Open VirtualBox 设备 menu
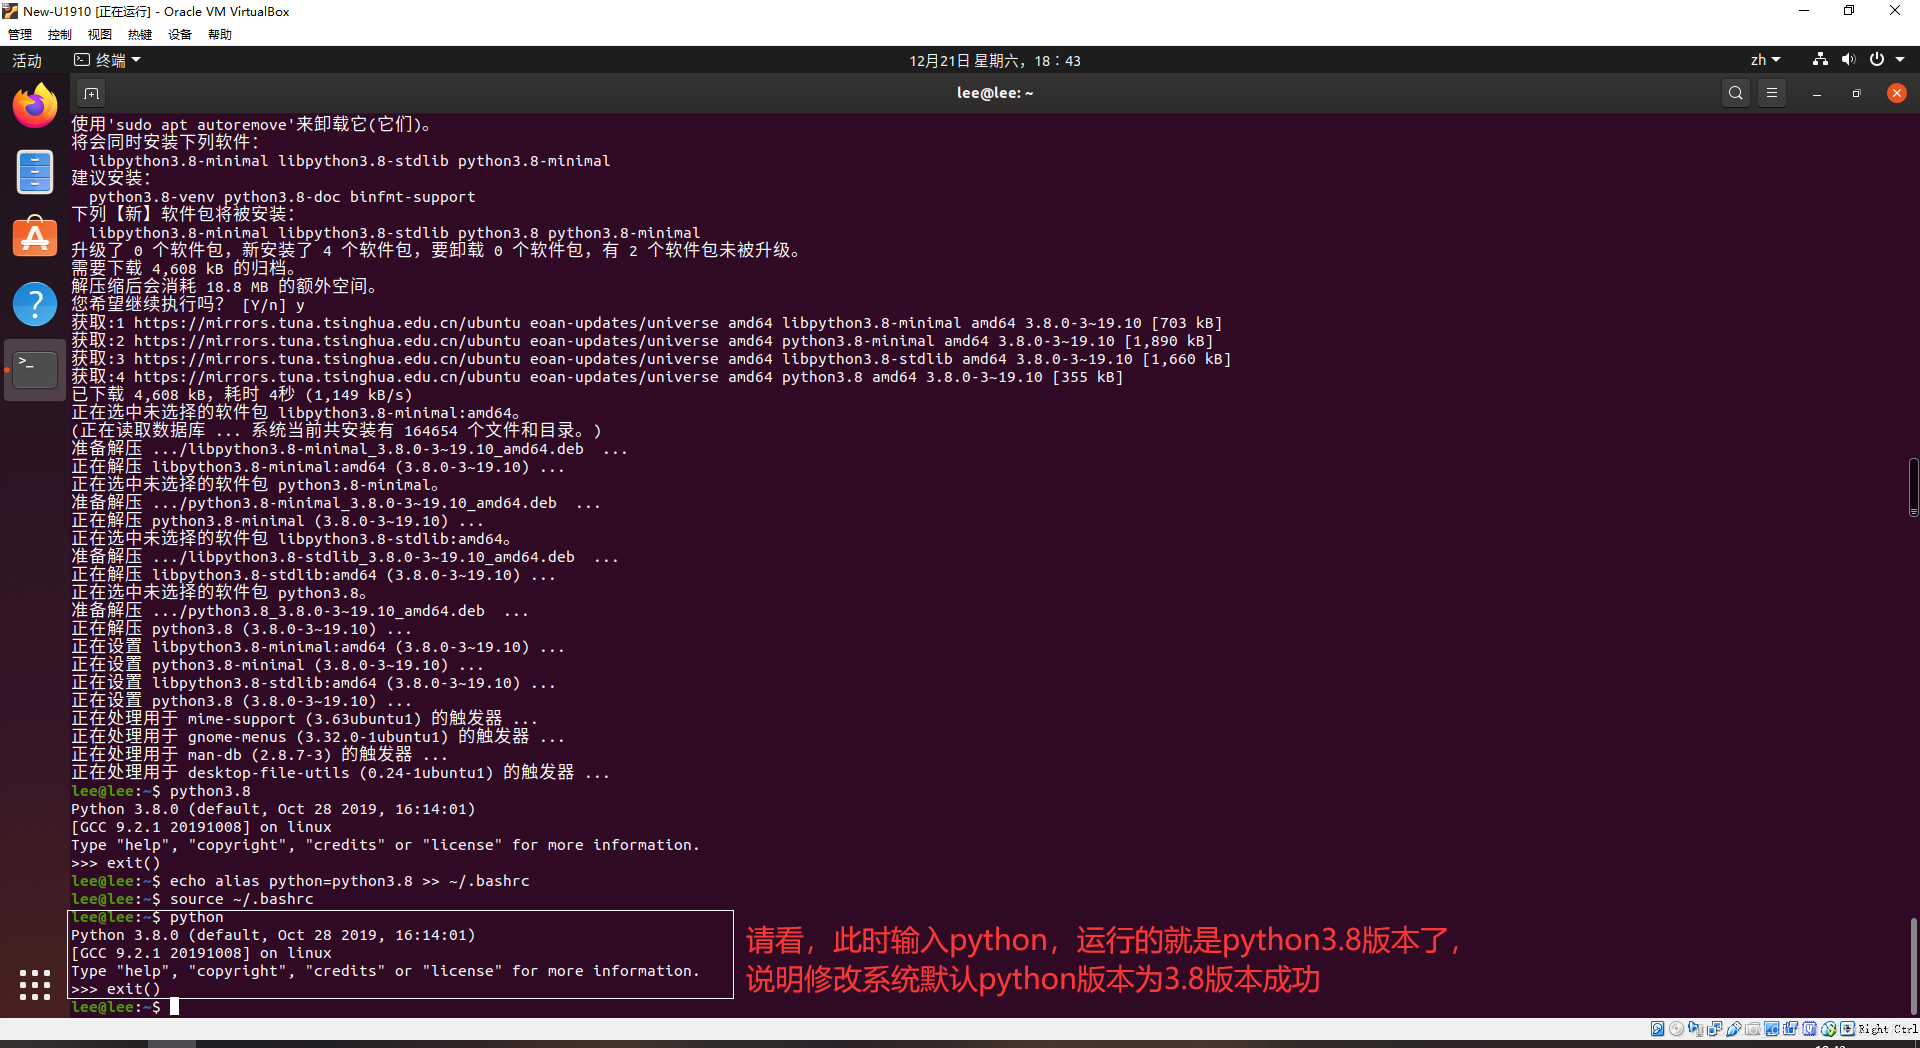Screen dimensions: 1920x1048 (180, 35)
